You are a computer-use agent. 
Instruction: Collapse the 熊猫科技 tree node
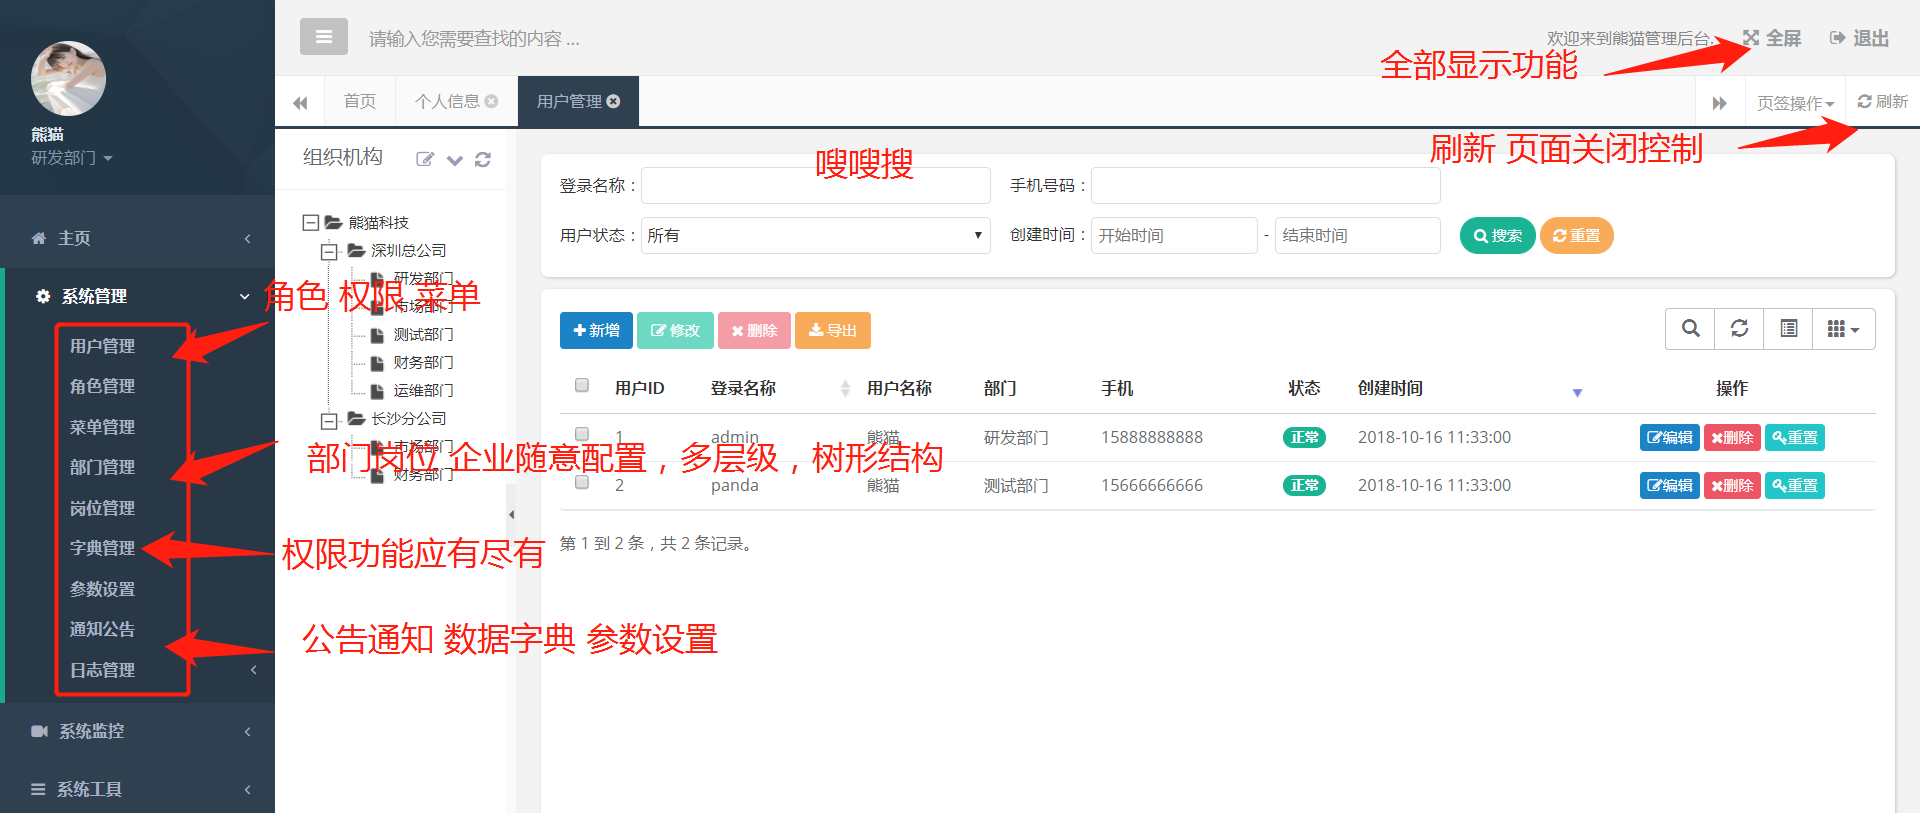[311, 222]
